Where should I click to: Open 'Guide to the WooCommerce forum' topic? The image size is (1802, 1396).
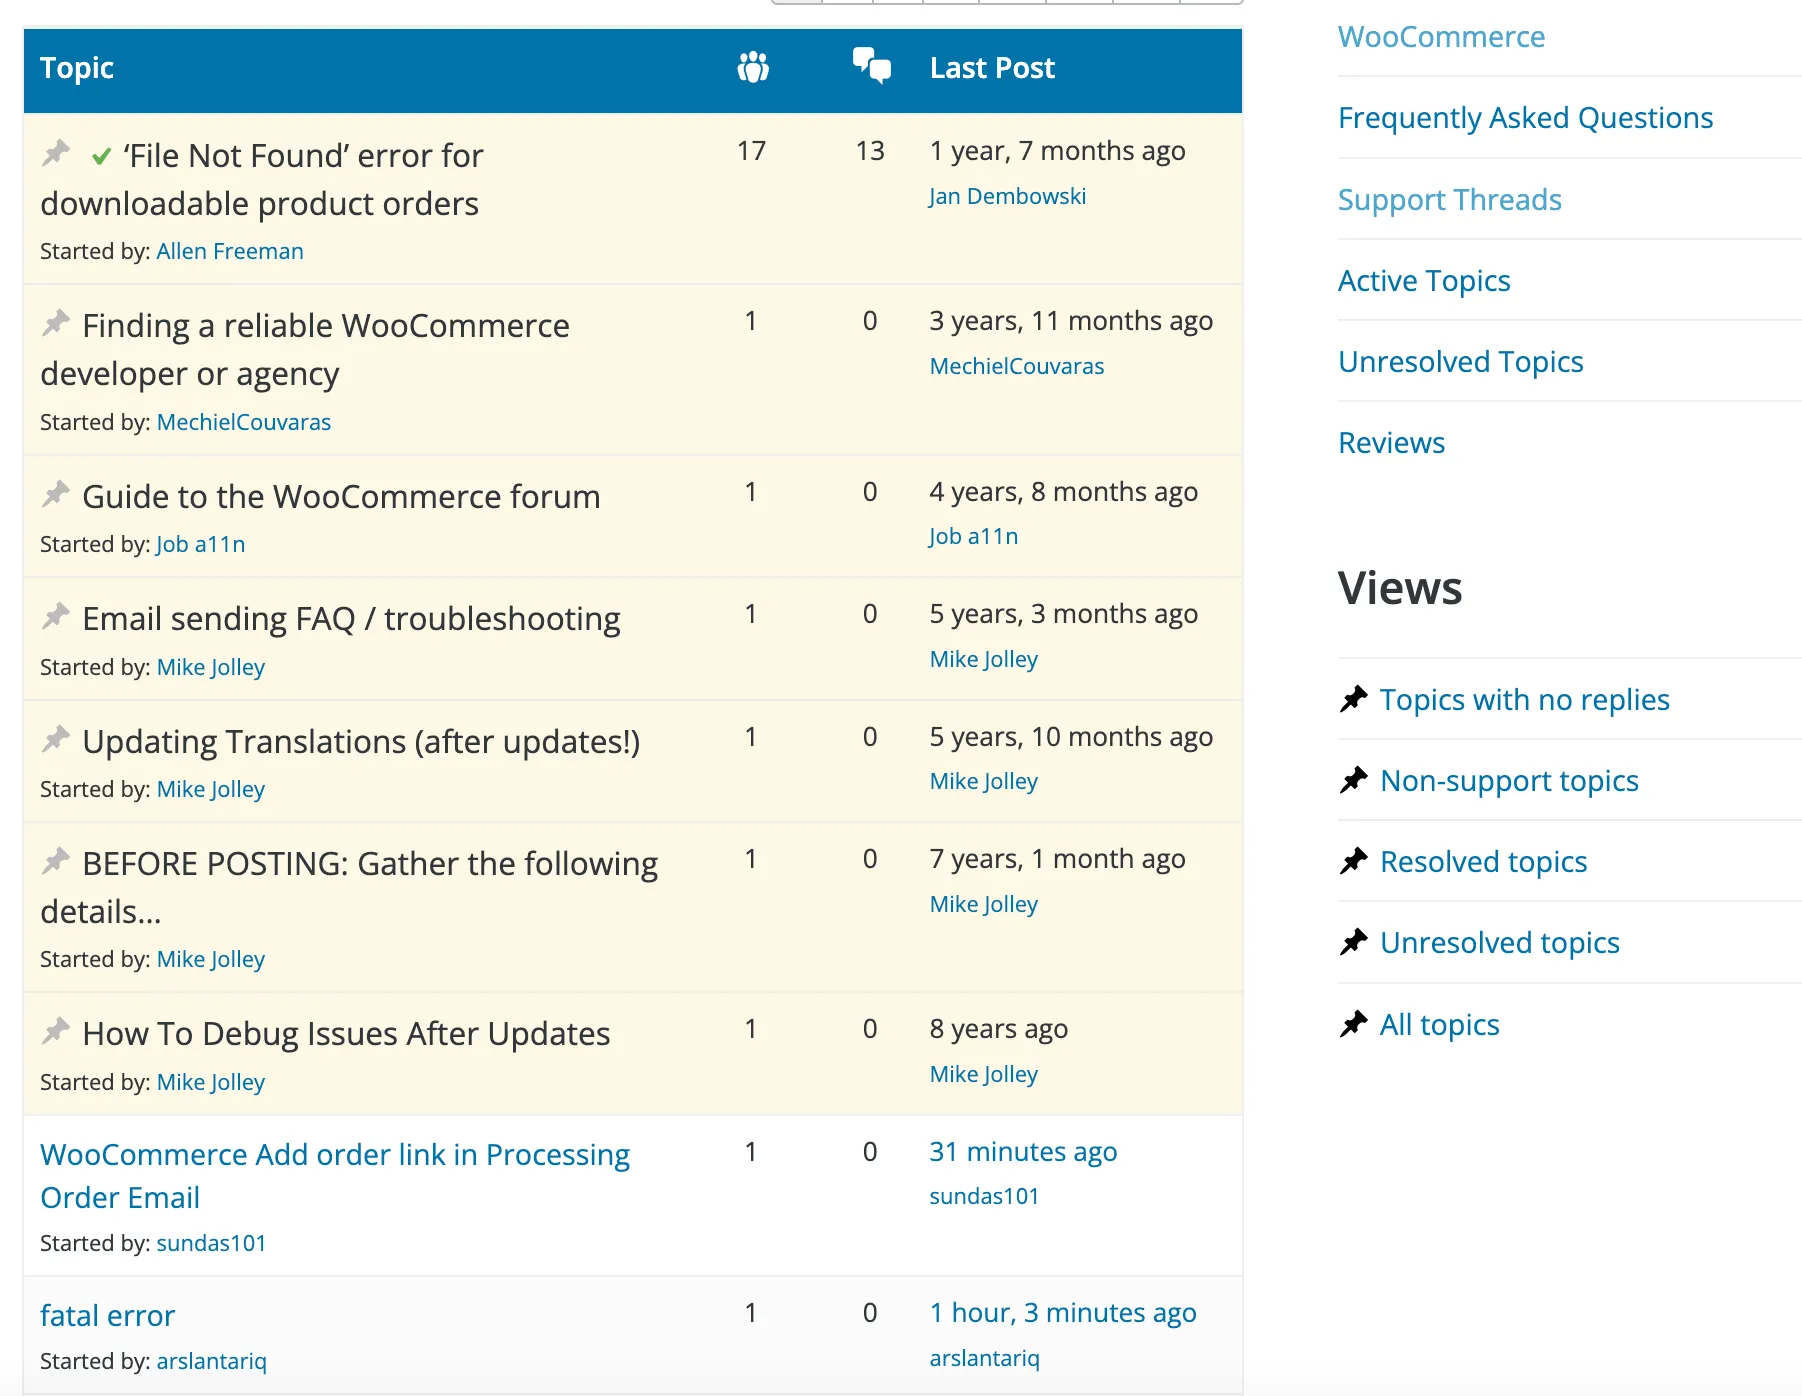click(341, 497)
